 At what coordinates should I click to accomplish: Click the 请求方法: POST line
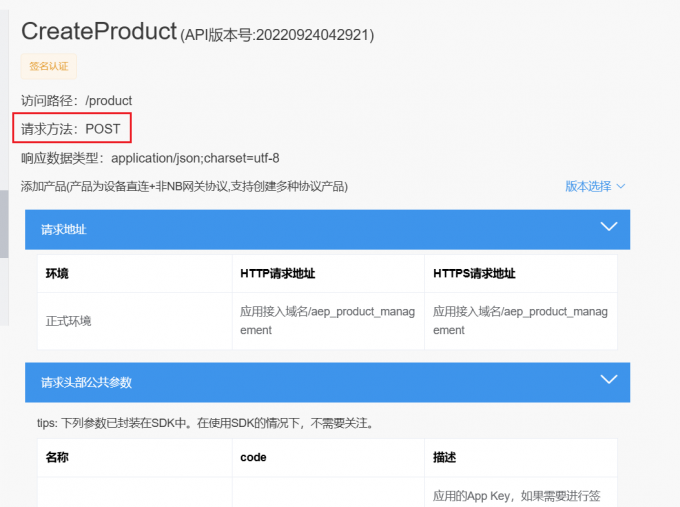coord(71,129)
